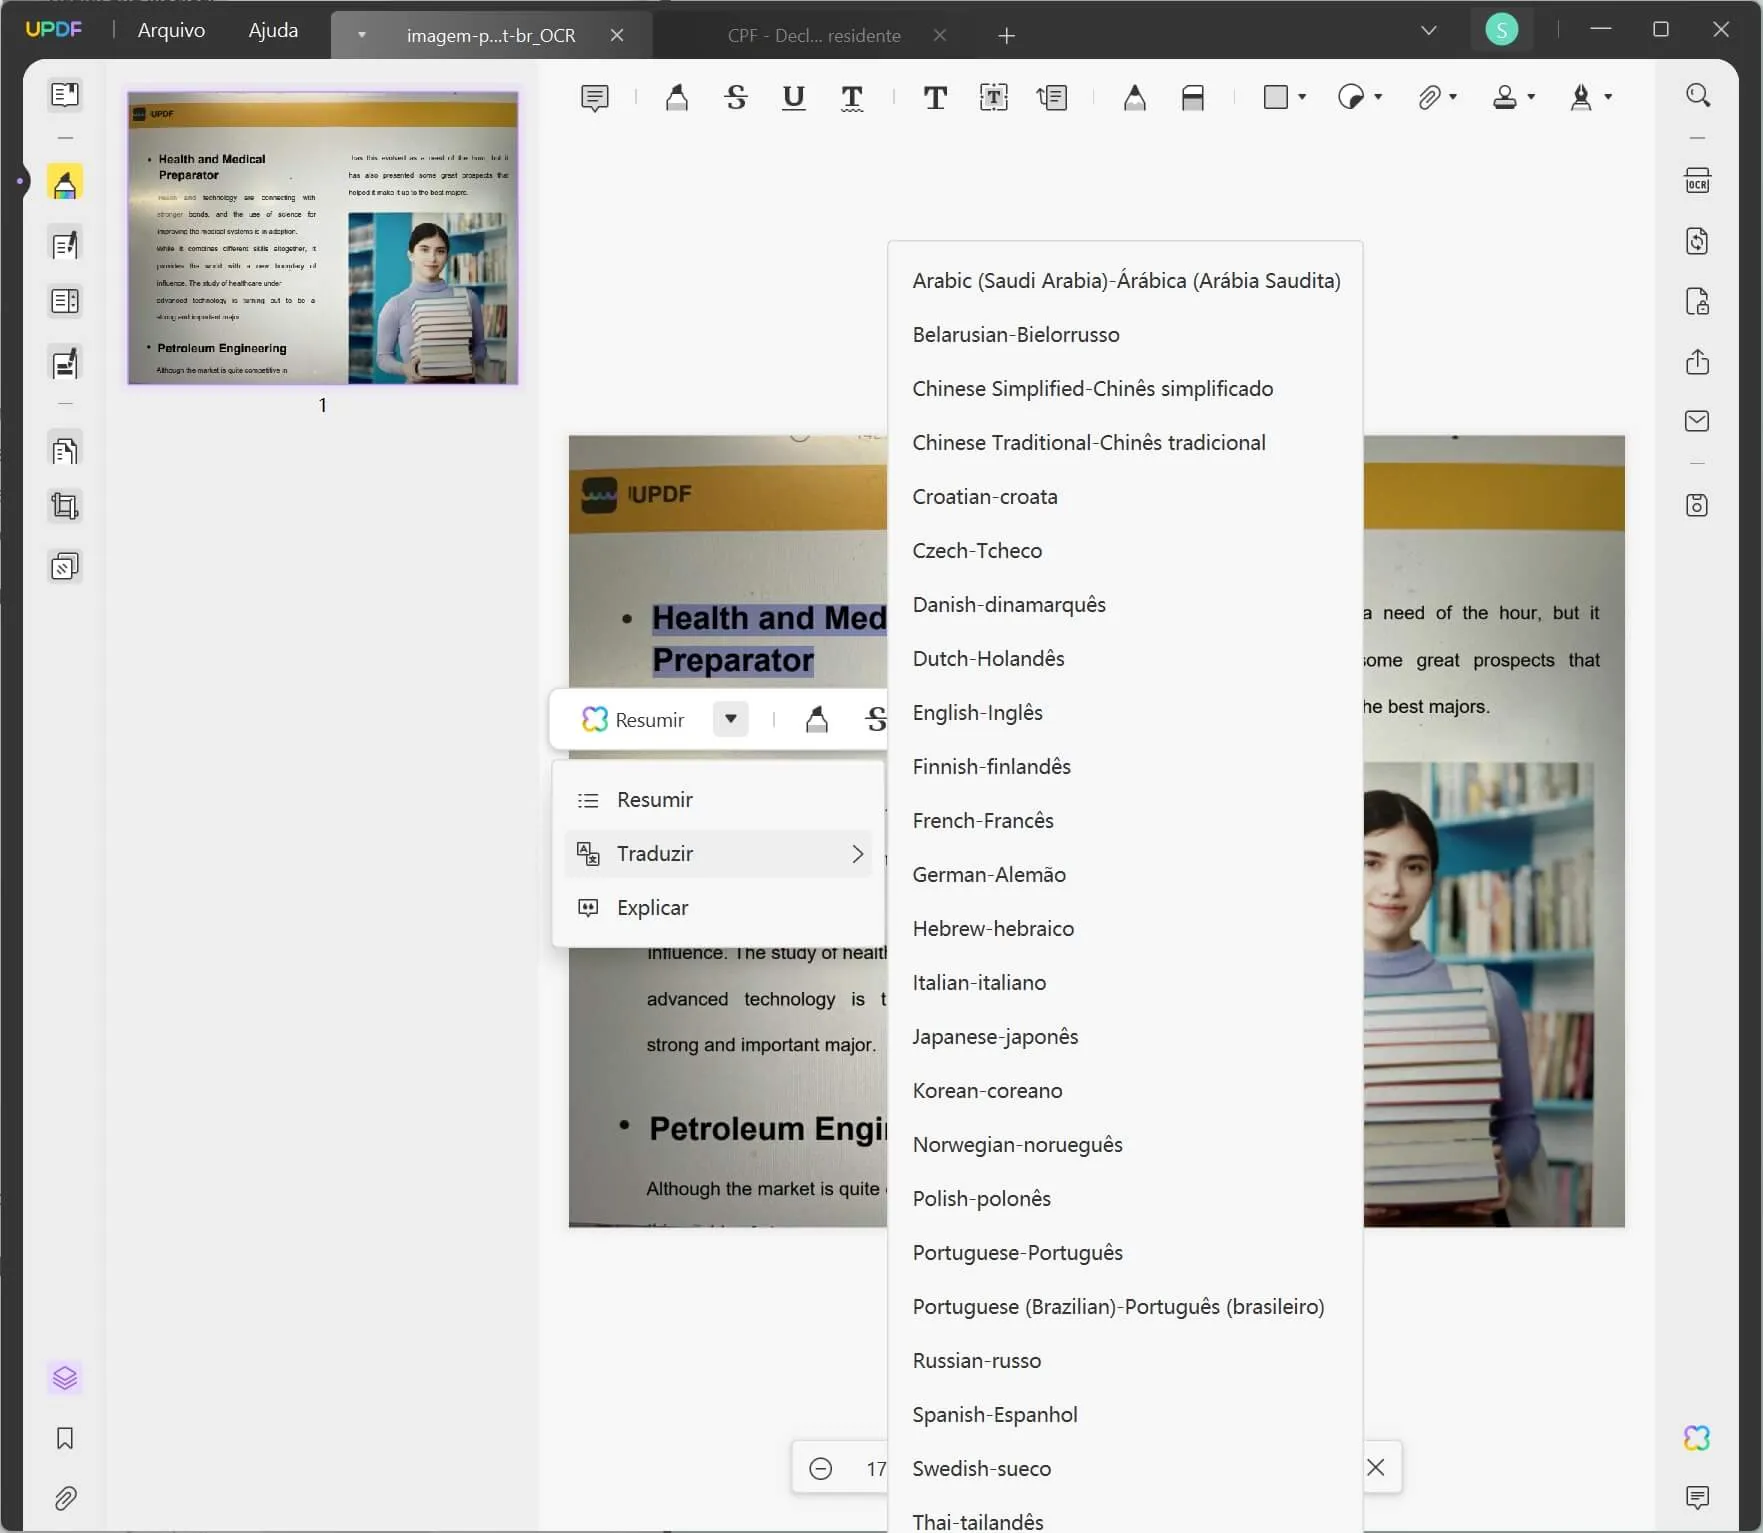Expand the tab list dropdown arrow

pos(362,35)
